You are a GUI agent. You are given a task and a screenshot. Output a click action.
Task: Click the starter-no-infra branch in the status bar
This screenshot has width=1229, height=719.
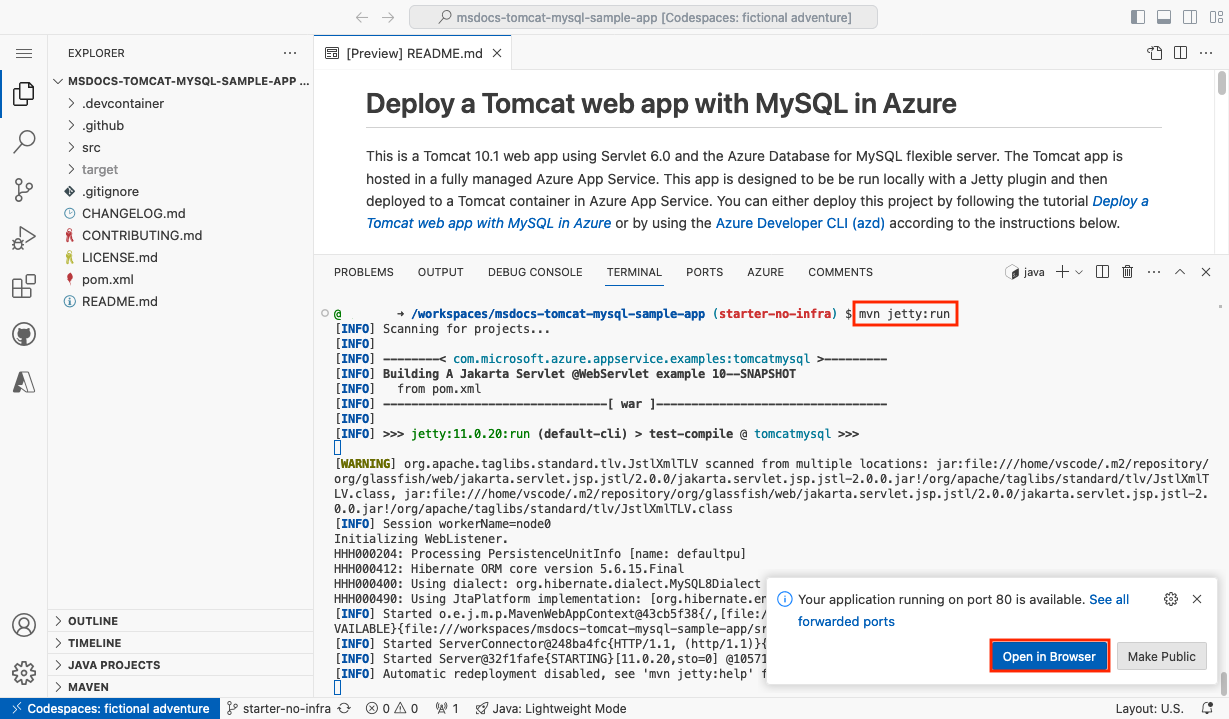point(278,708)
